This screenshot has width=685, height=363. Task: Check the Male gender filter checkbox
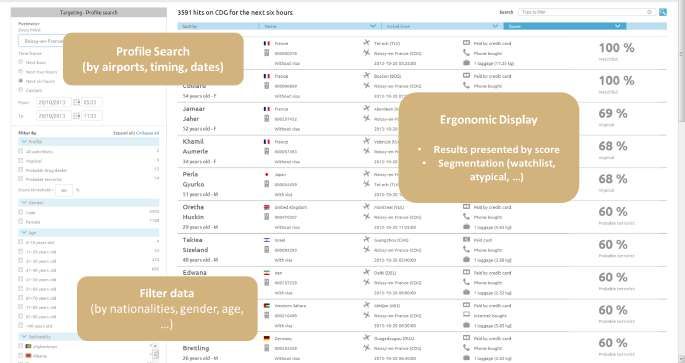[21, 212]
